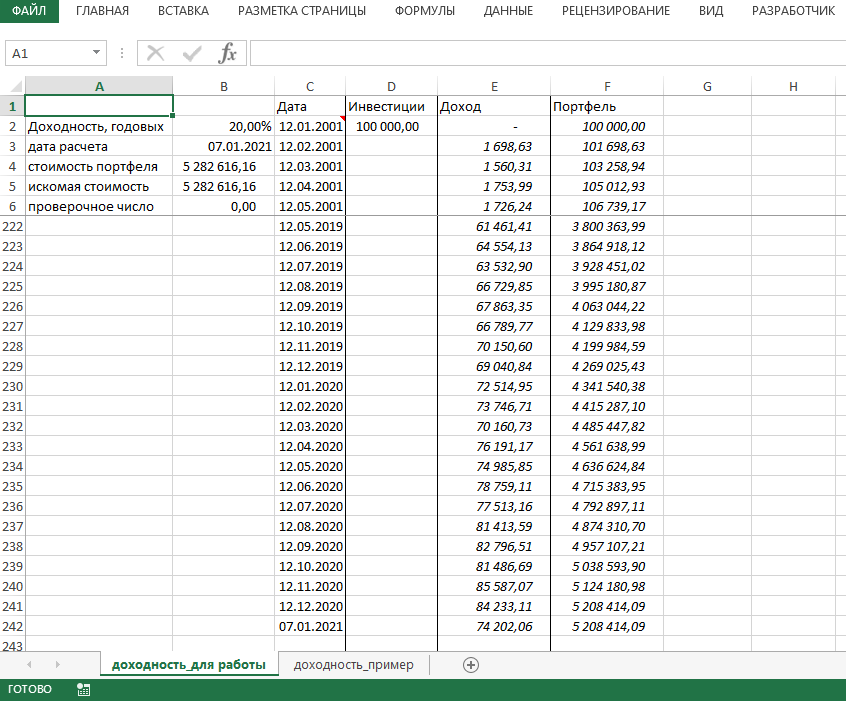The height and width of the screenshot is (701, 846).
Task: Click the 100 000,00 investment cell
Action: (391, 126)
